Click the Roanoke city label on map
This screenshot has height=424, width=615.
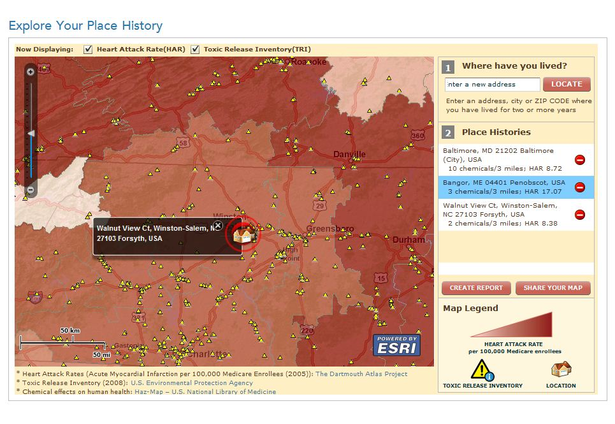tap(309, 62)
